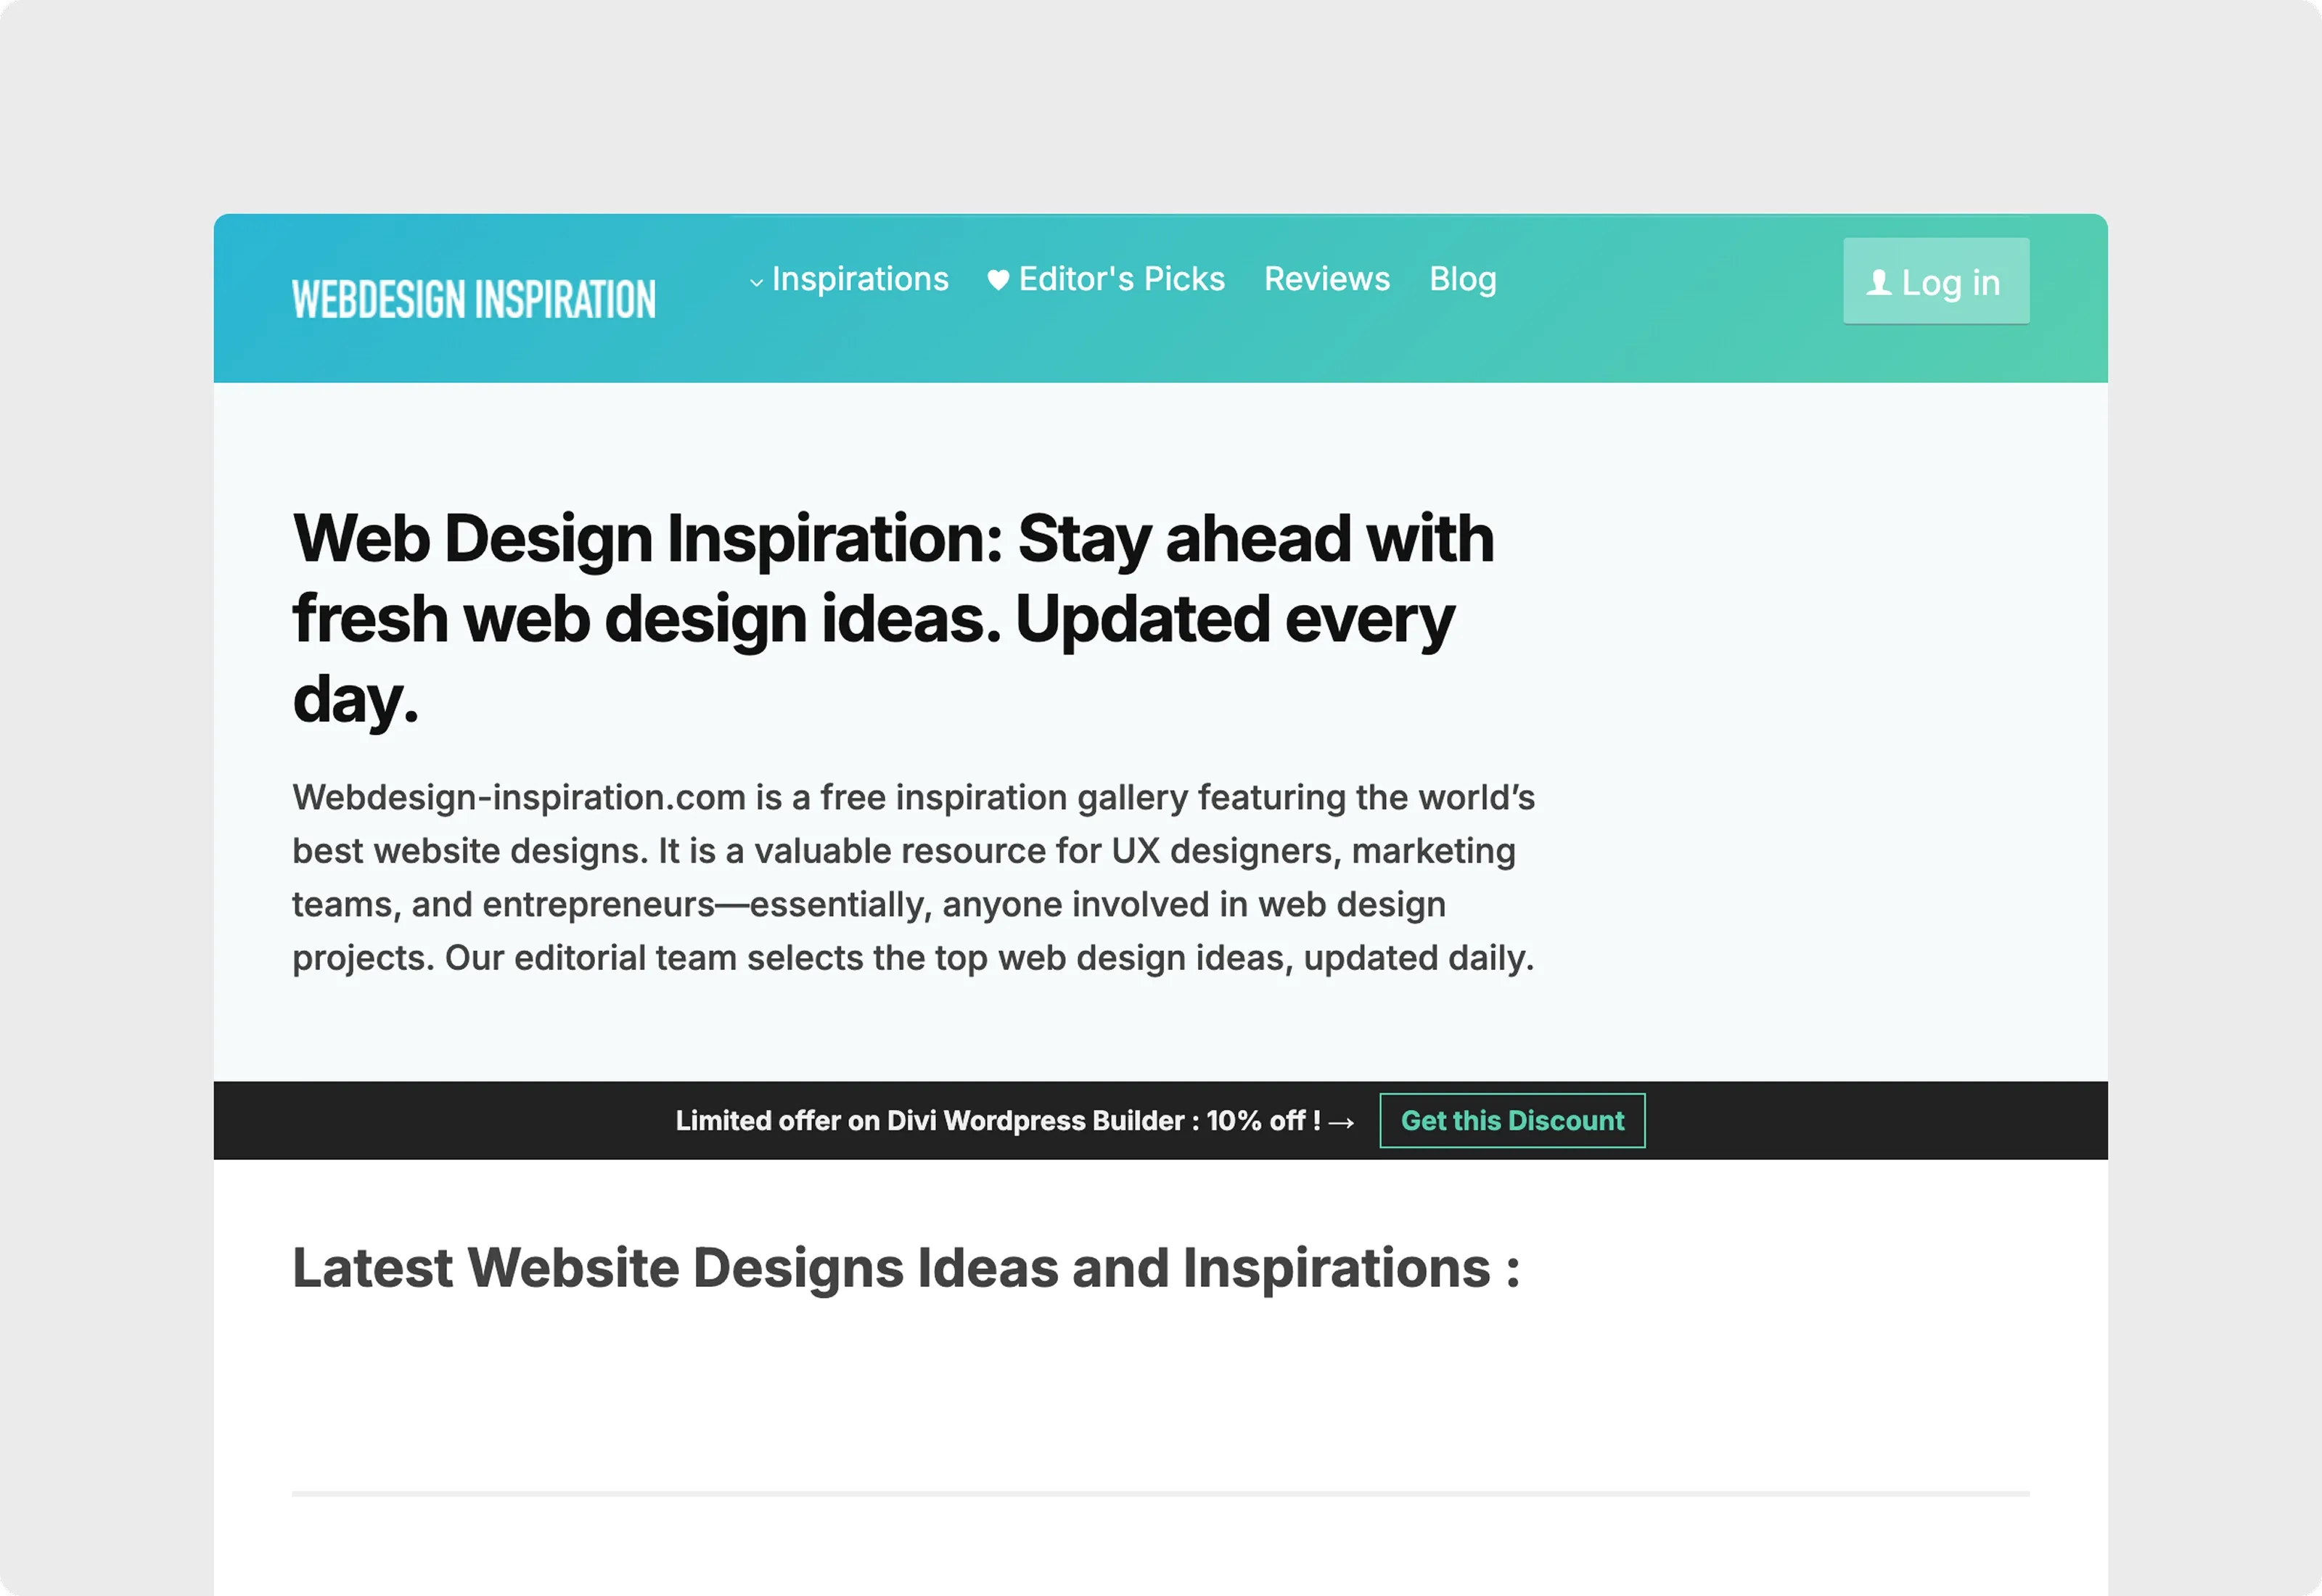Click the arrow in the discount banner
Viewport: 2322px width, 1596px height.
(x=1342, y=1121)
